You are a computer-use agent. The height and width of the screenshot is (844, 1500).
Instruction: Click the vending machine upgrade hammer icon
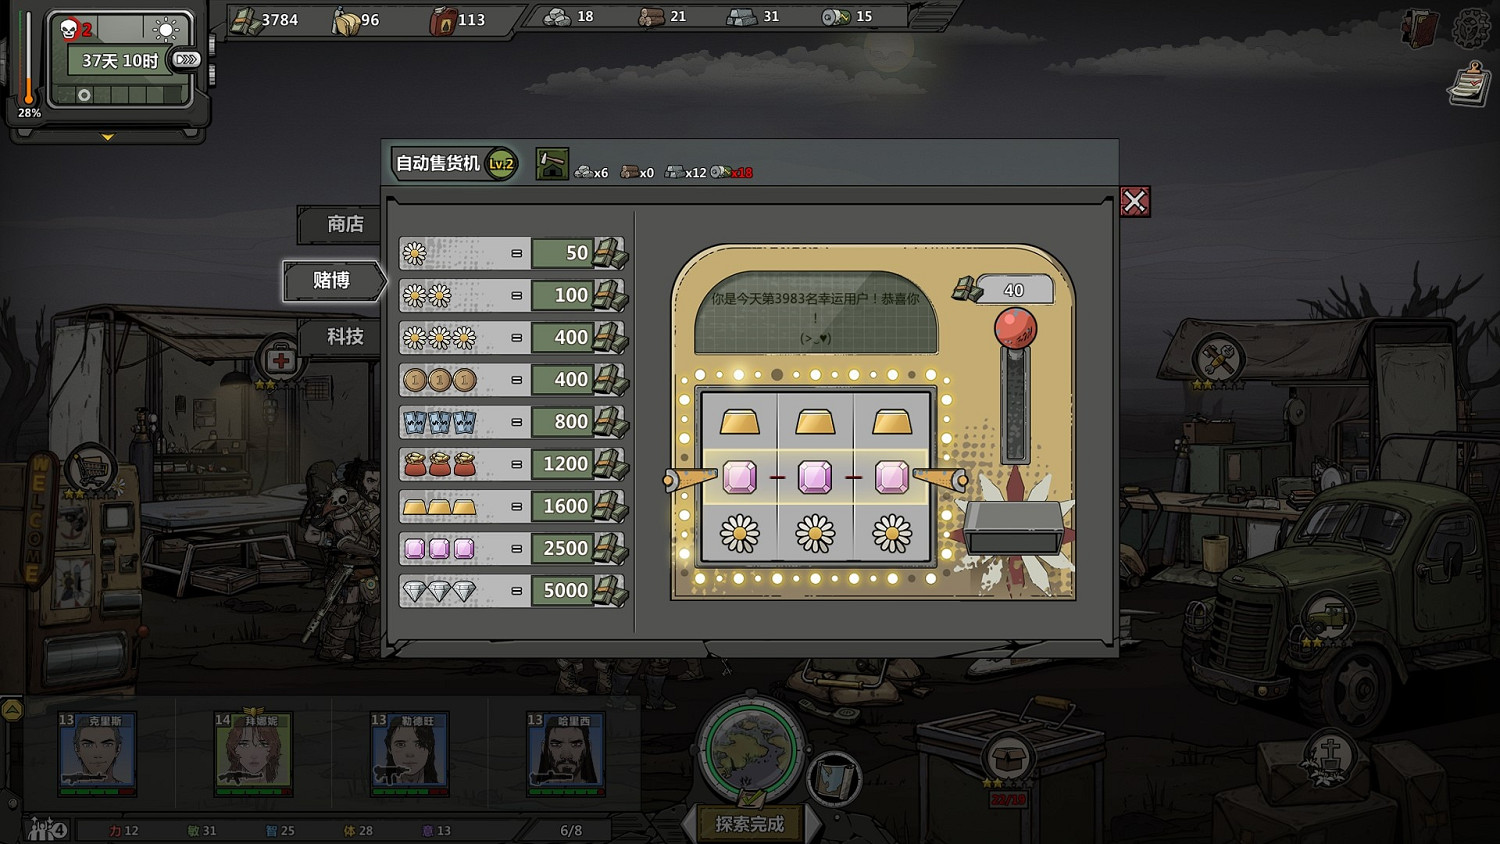pyautogui.click(x=552, y=164)
